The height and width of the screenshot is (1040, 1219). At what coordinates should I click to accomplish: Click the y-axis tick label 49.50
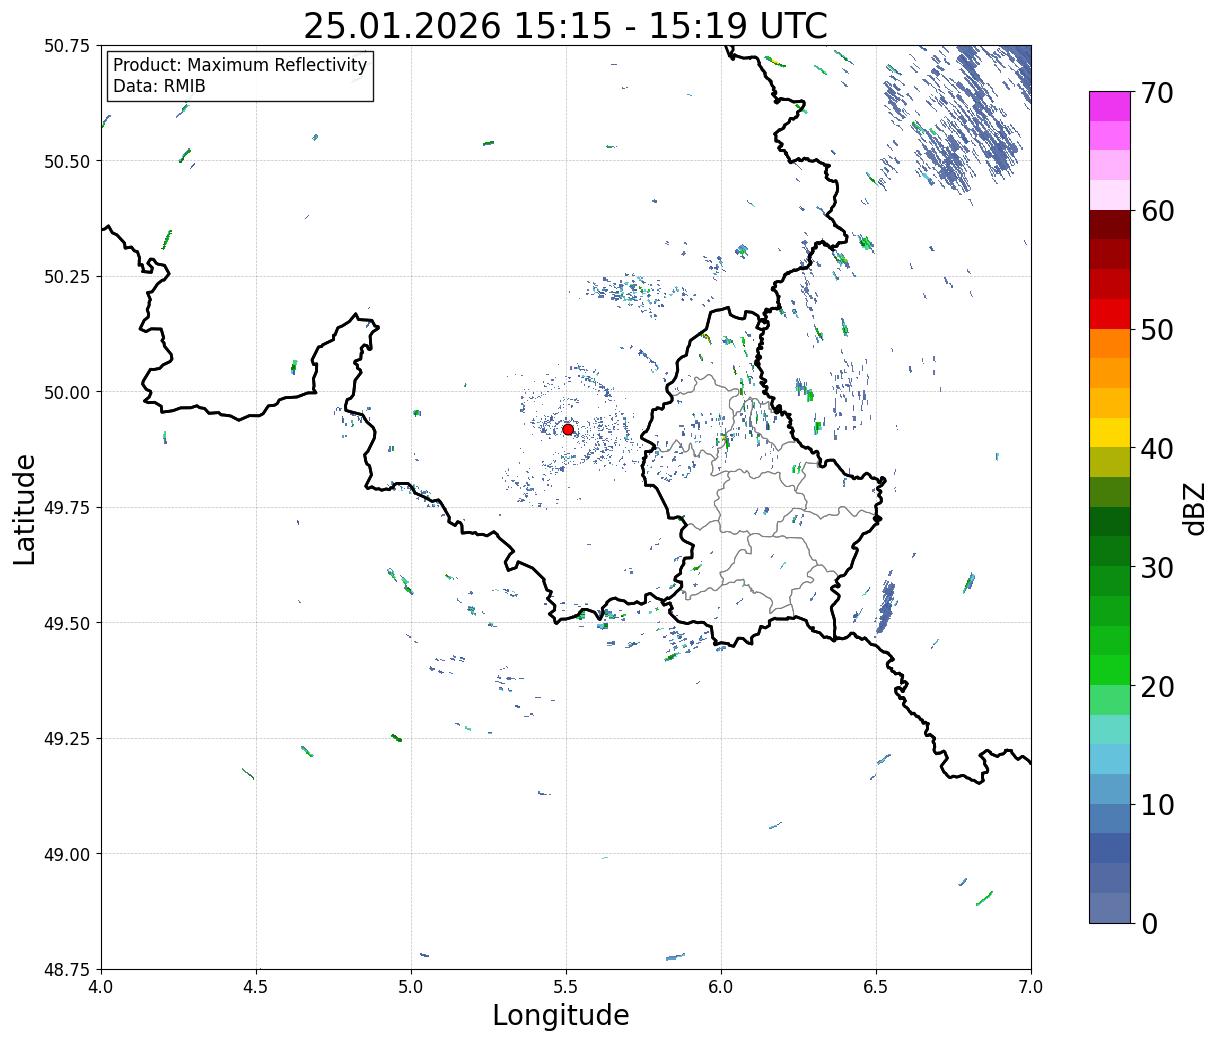[x=67, y=623]
